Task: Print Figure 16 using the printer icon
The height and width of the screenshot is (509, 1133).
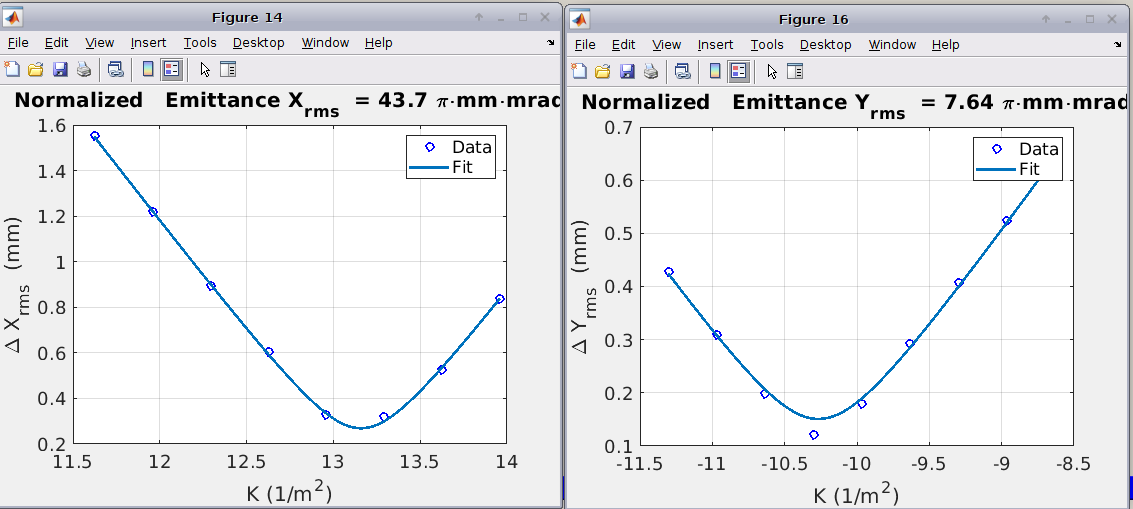Action: tap(651, 71)
